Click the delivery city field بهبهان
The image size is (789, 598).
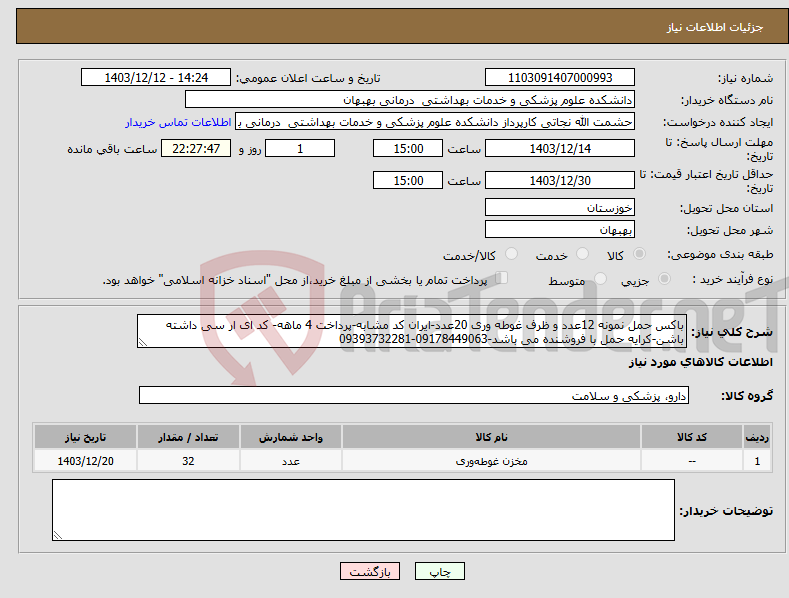point(560,230)
